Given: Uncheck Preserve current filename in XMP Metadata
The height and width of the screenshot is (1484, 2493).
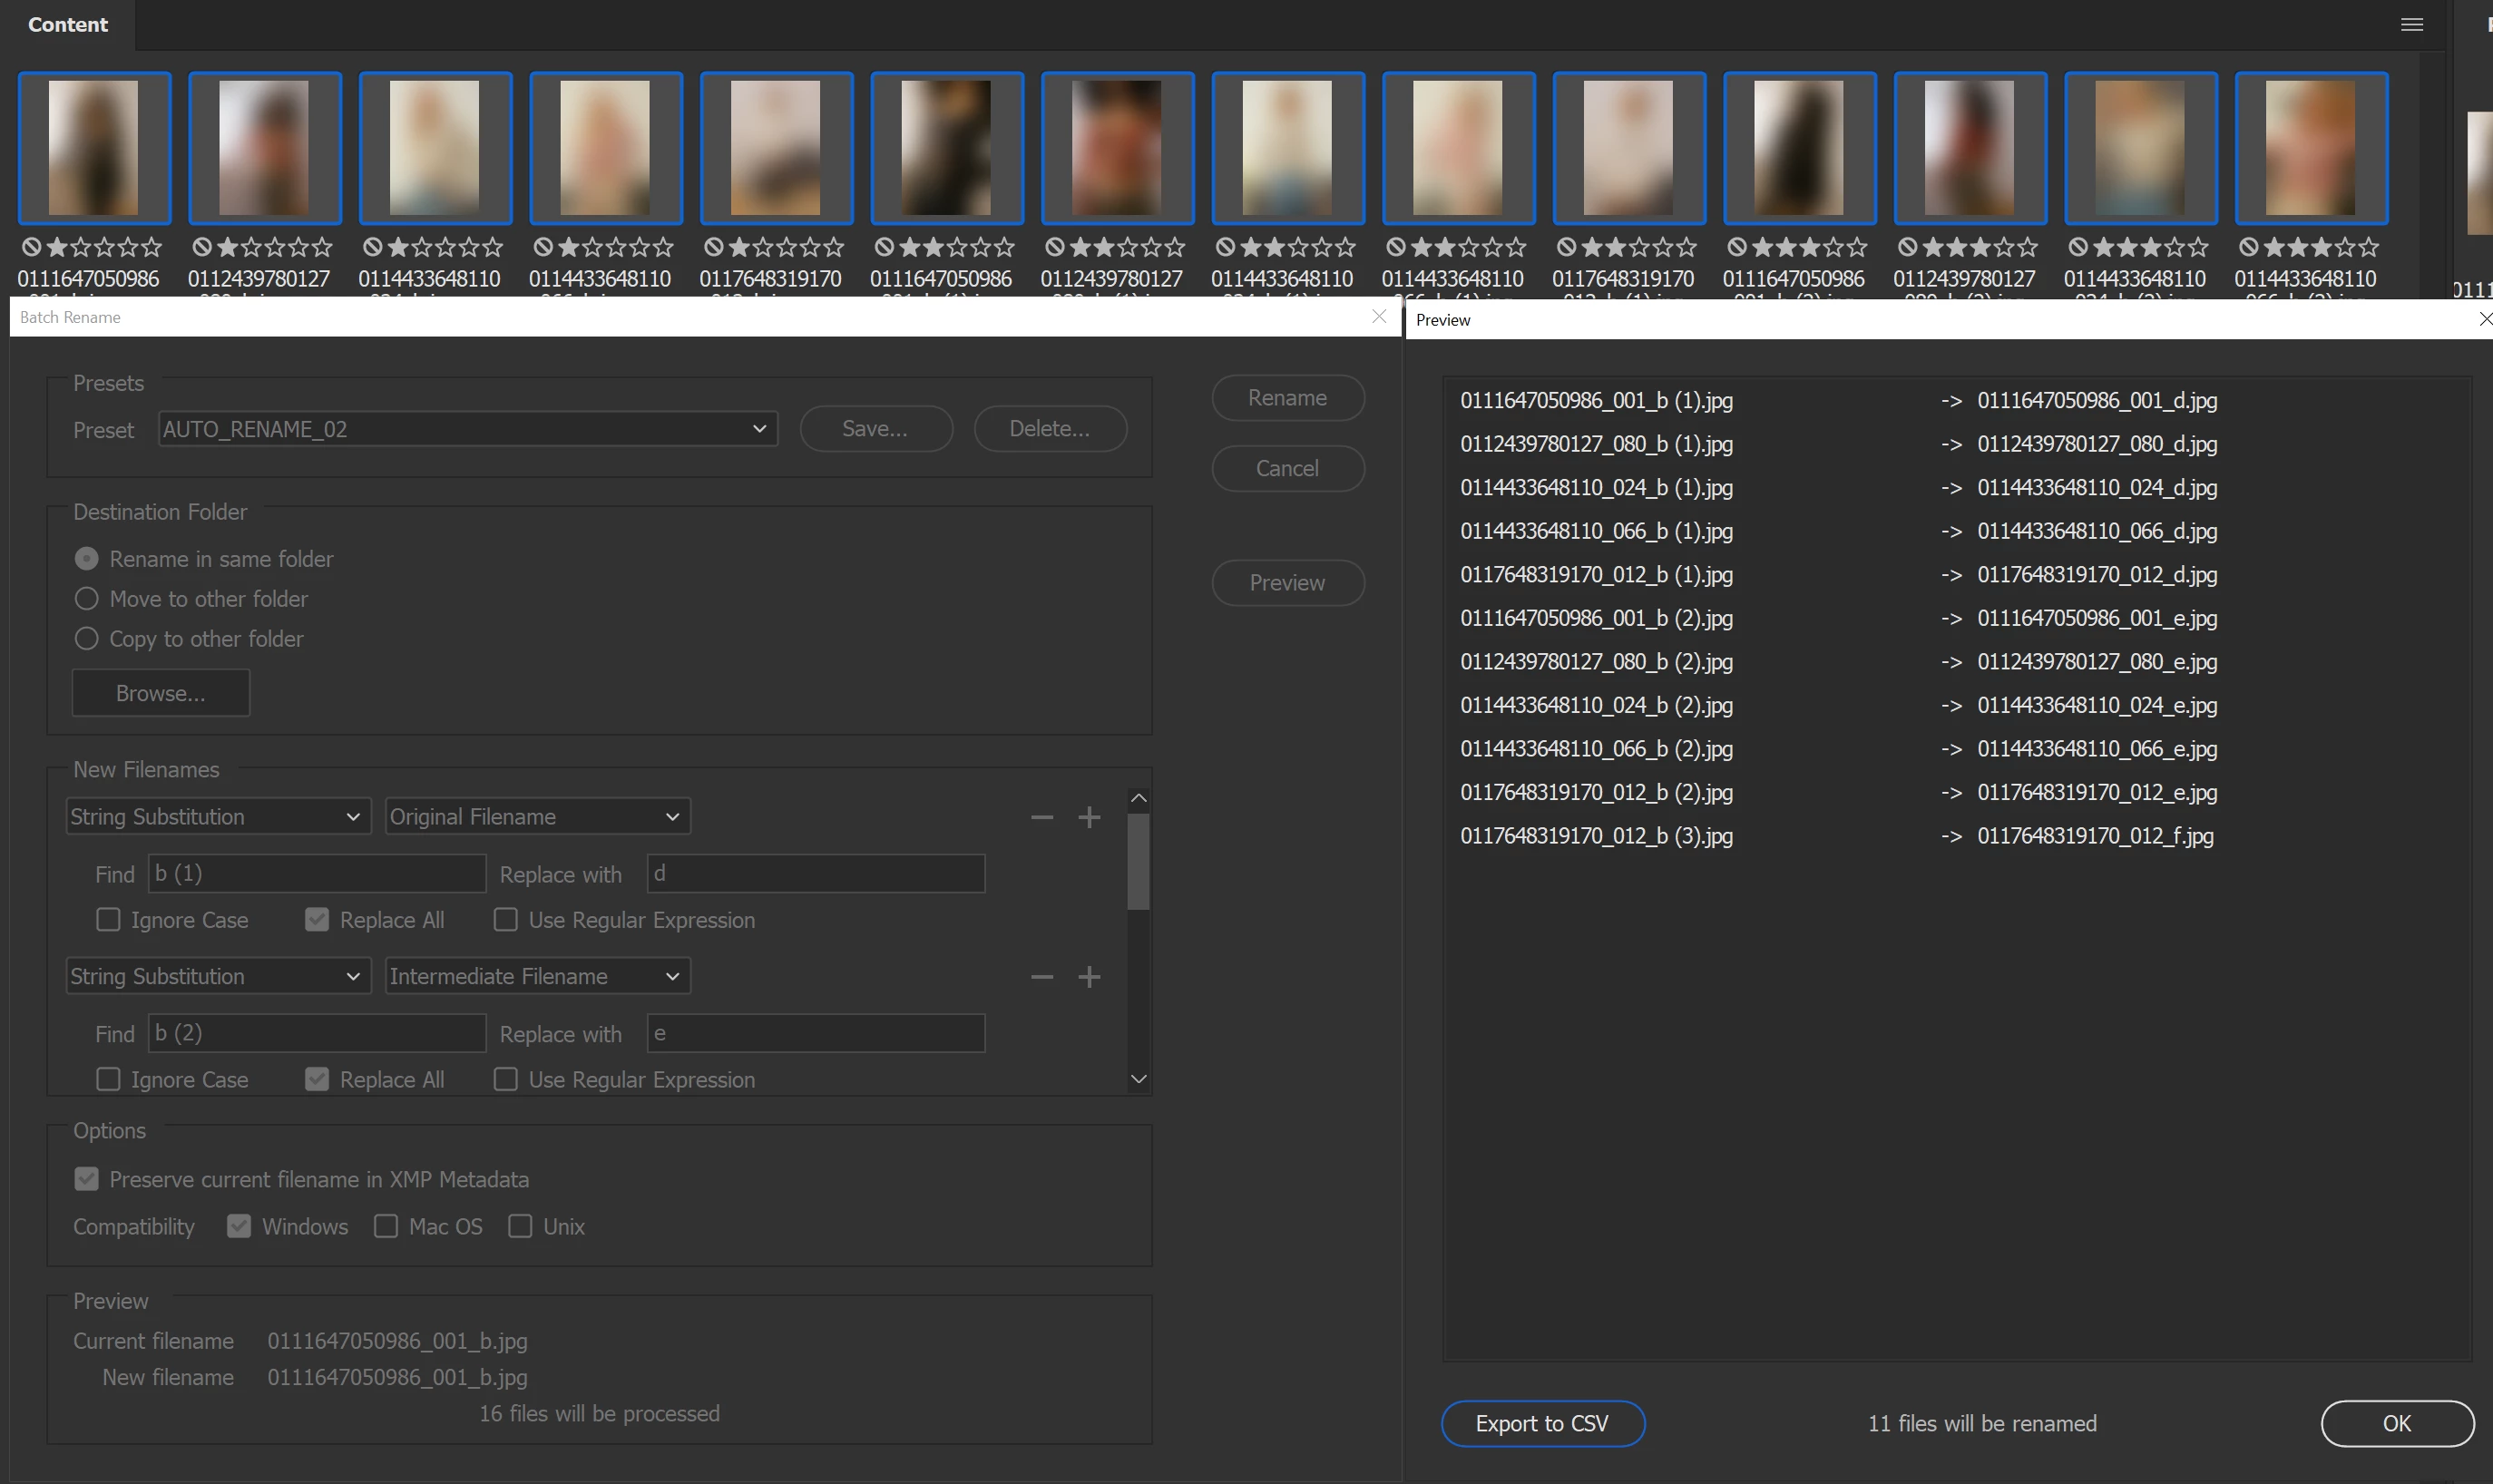Looking at the screenshot, I should coord(87,1179).
